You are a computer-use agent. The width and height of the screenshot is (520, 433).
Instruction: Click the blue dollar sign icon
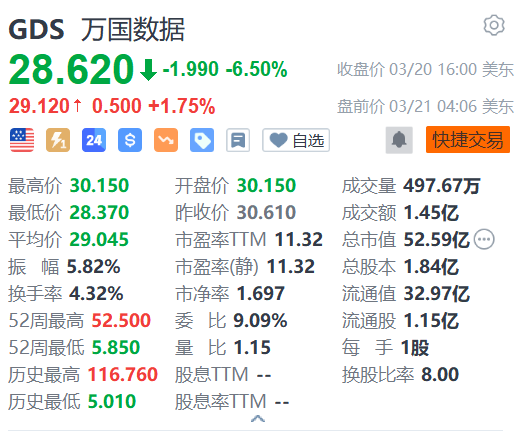coord(130,140)
